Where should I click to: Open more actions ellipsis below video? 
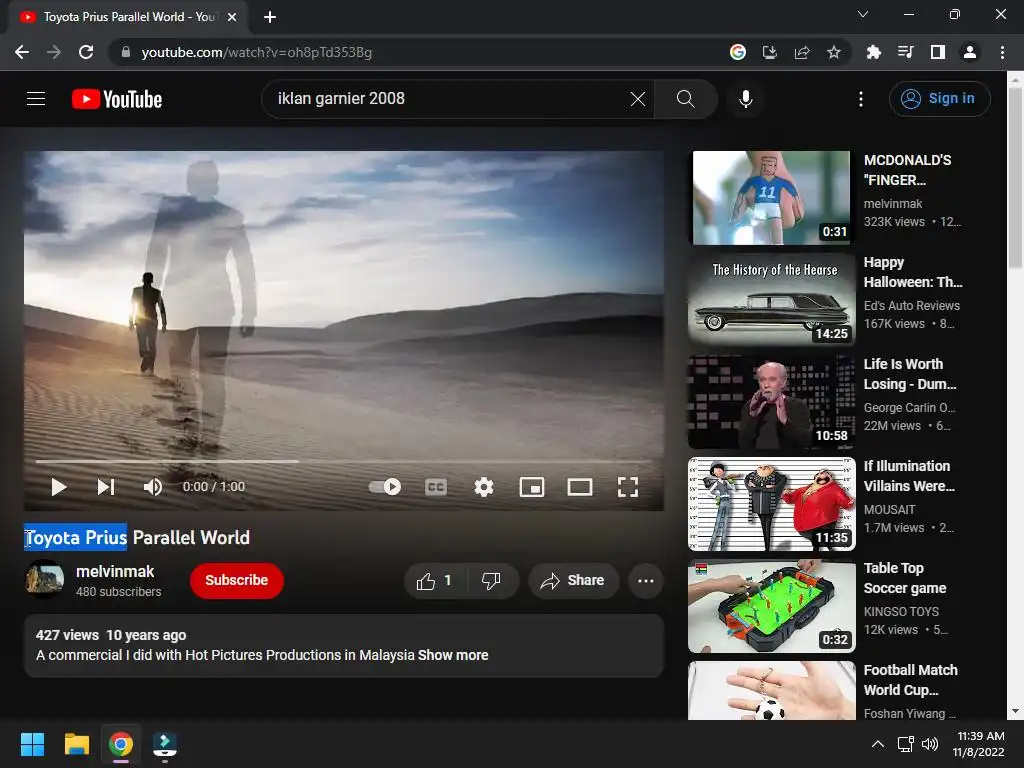[x=645, y=581]
